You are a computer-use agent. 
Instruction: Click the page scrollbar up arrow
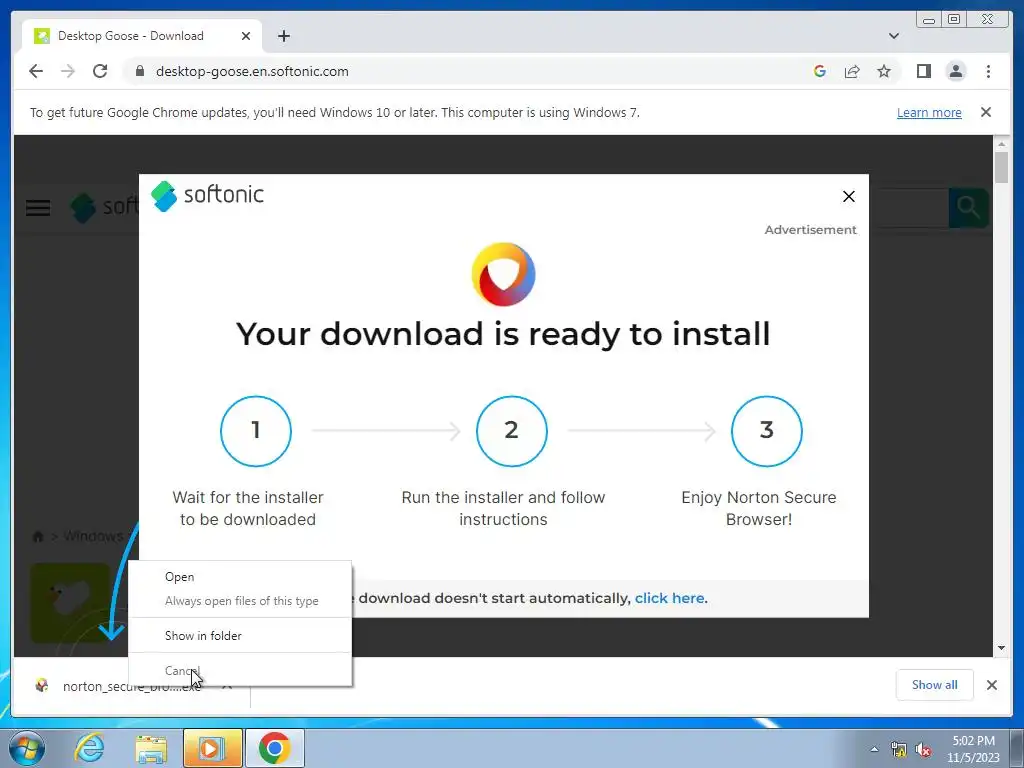1001,143
